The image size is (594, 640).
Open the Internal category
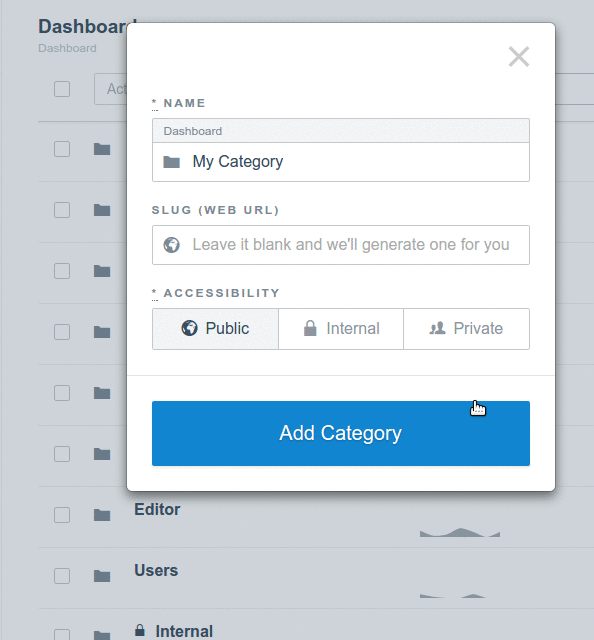tap(184, 631)
